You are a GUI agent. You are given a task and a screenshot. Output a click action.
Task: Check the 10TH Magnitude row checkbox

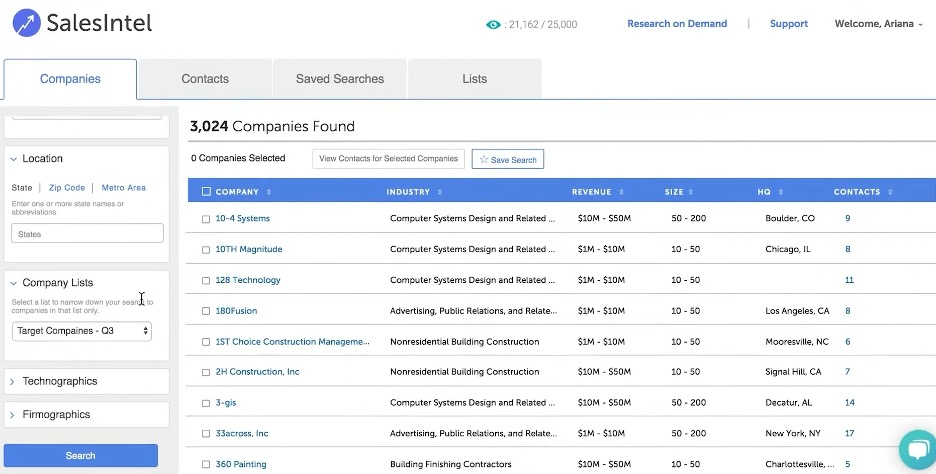206,250
